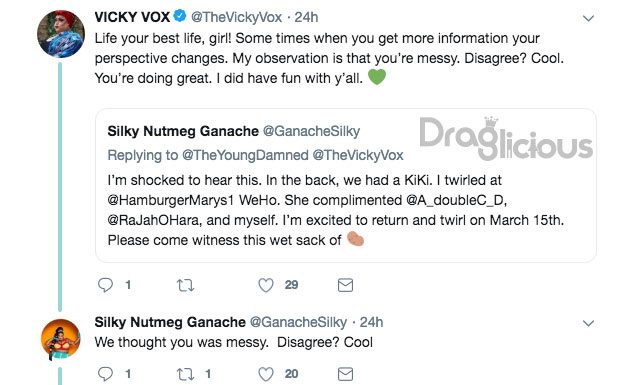Visit @TheVickyVox handle in tweet header
The height and width of the screenshot is (385, 635).
[236, 17]
